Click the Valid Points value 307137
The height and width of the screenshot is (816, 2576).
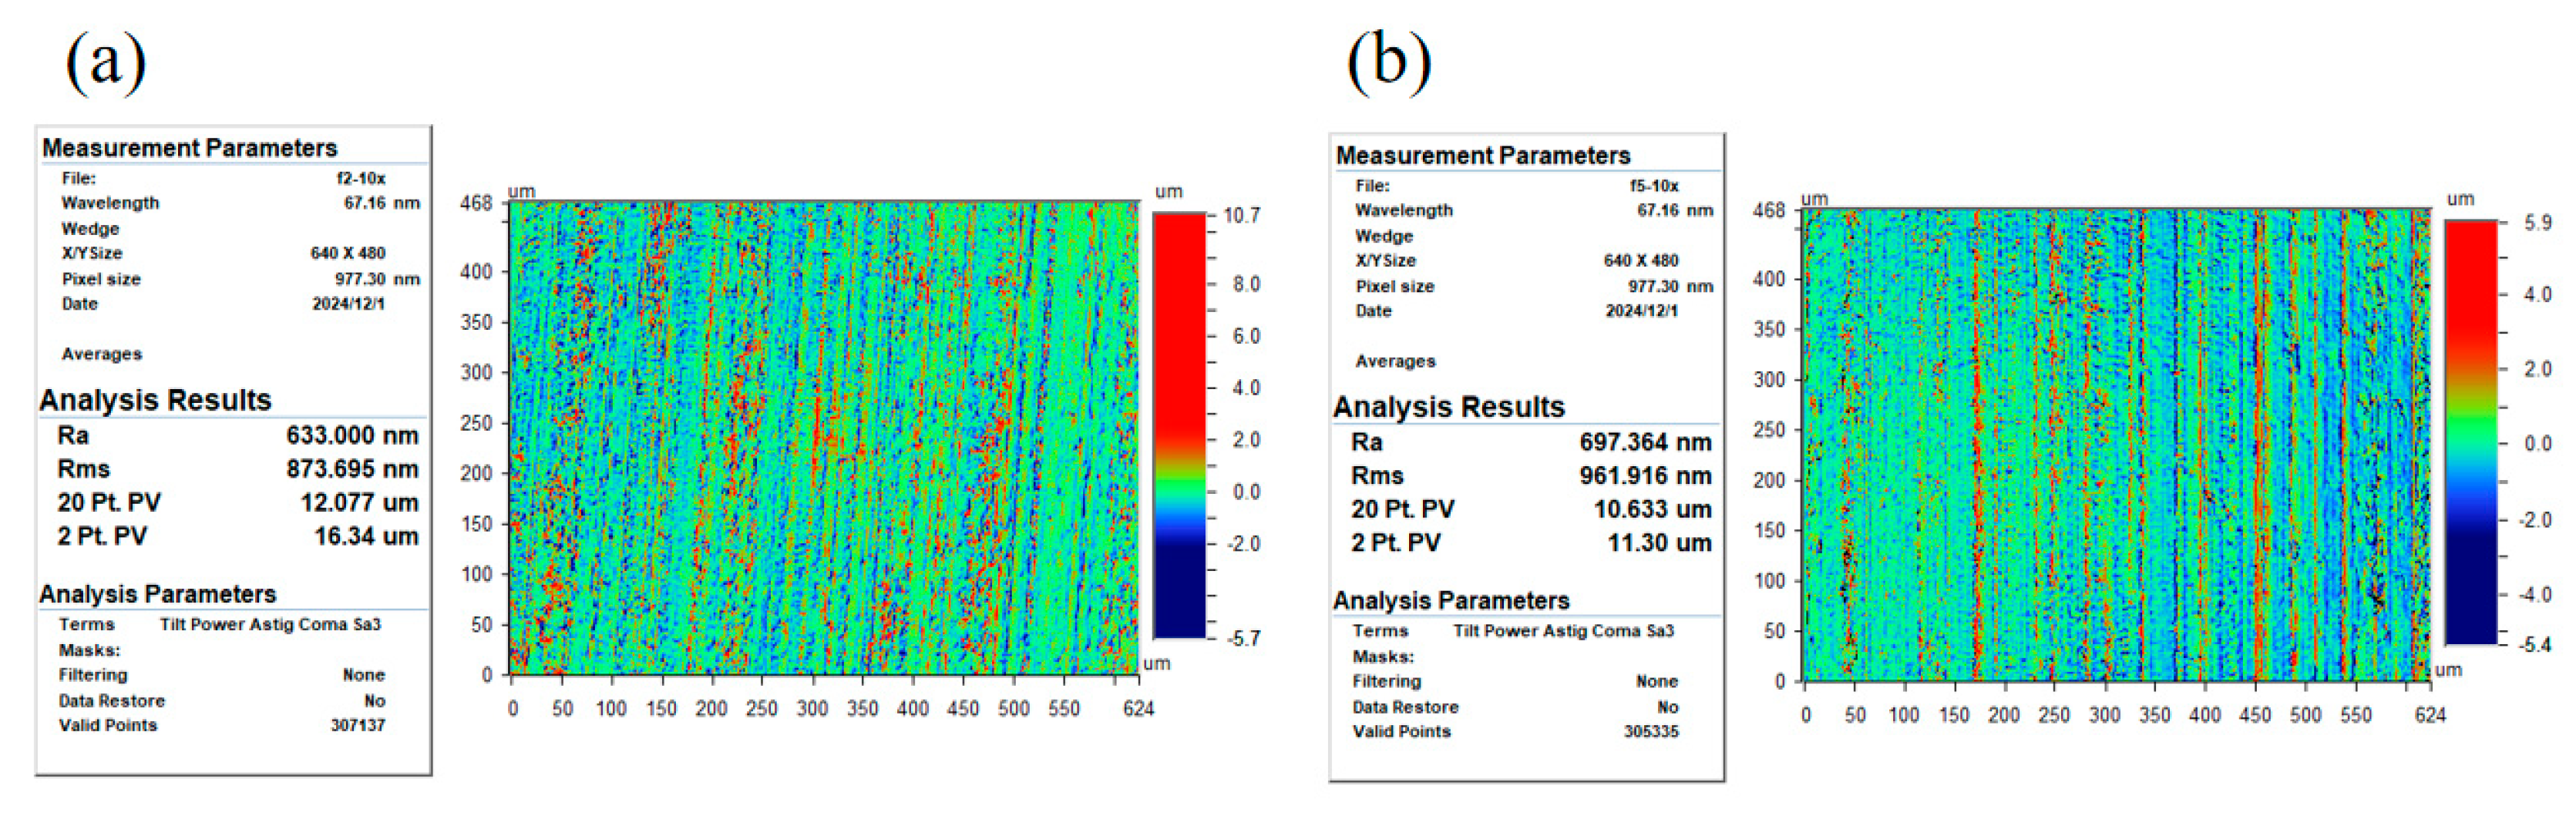coord(357,725)
